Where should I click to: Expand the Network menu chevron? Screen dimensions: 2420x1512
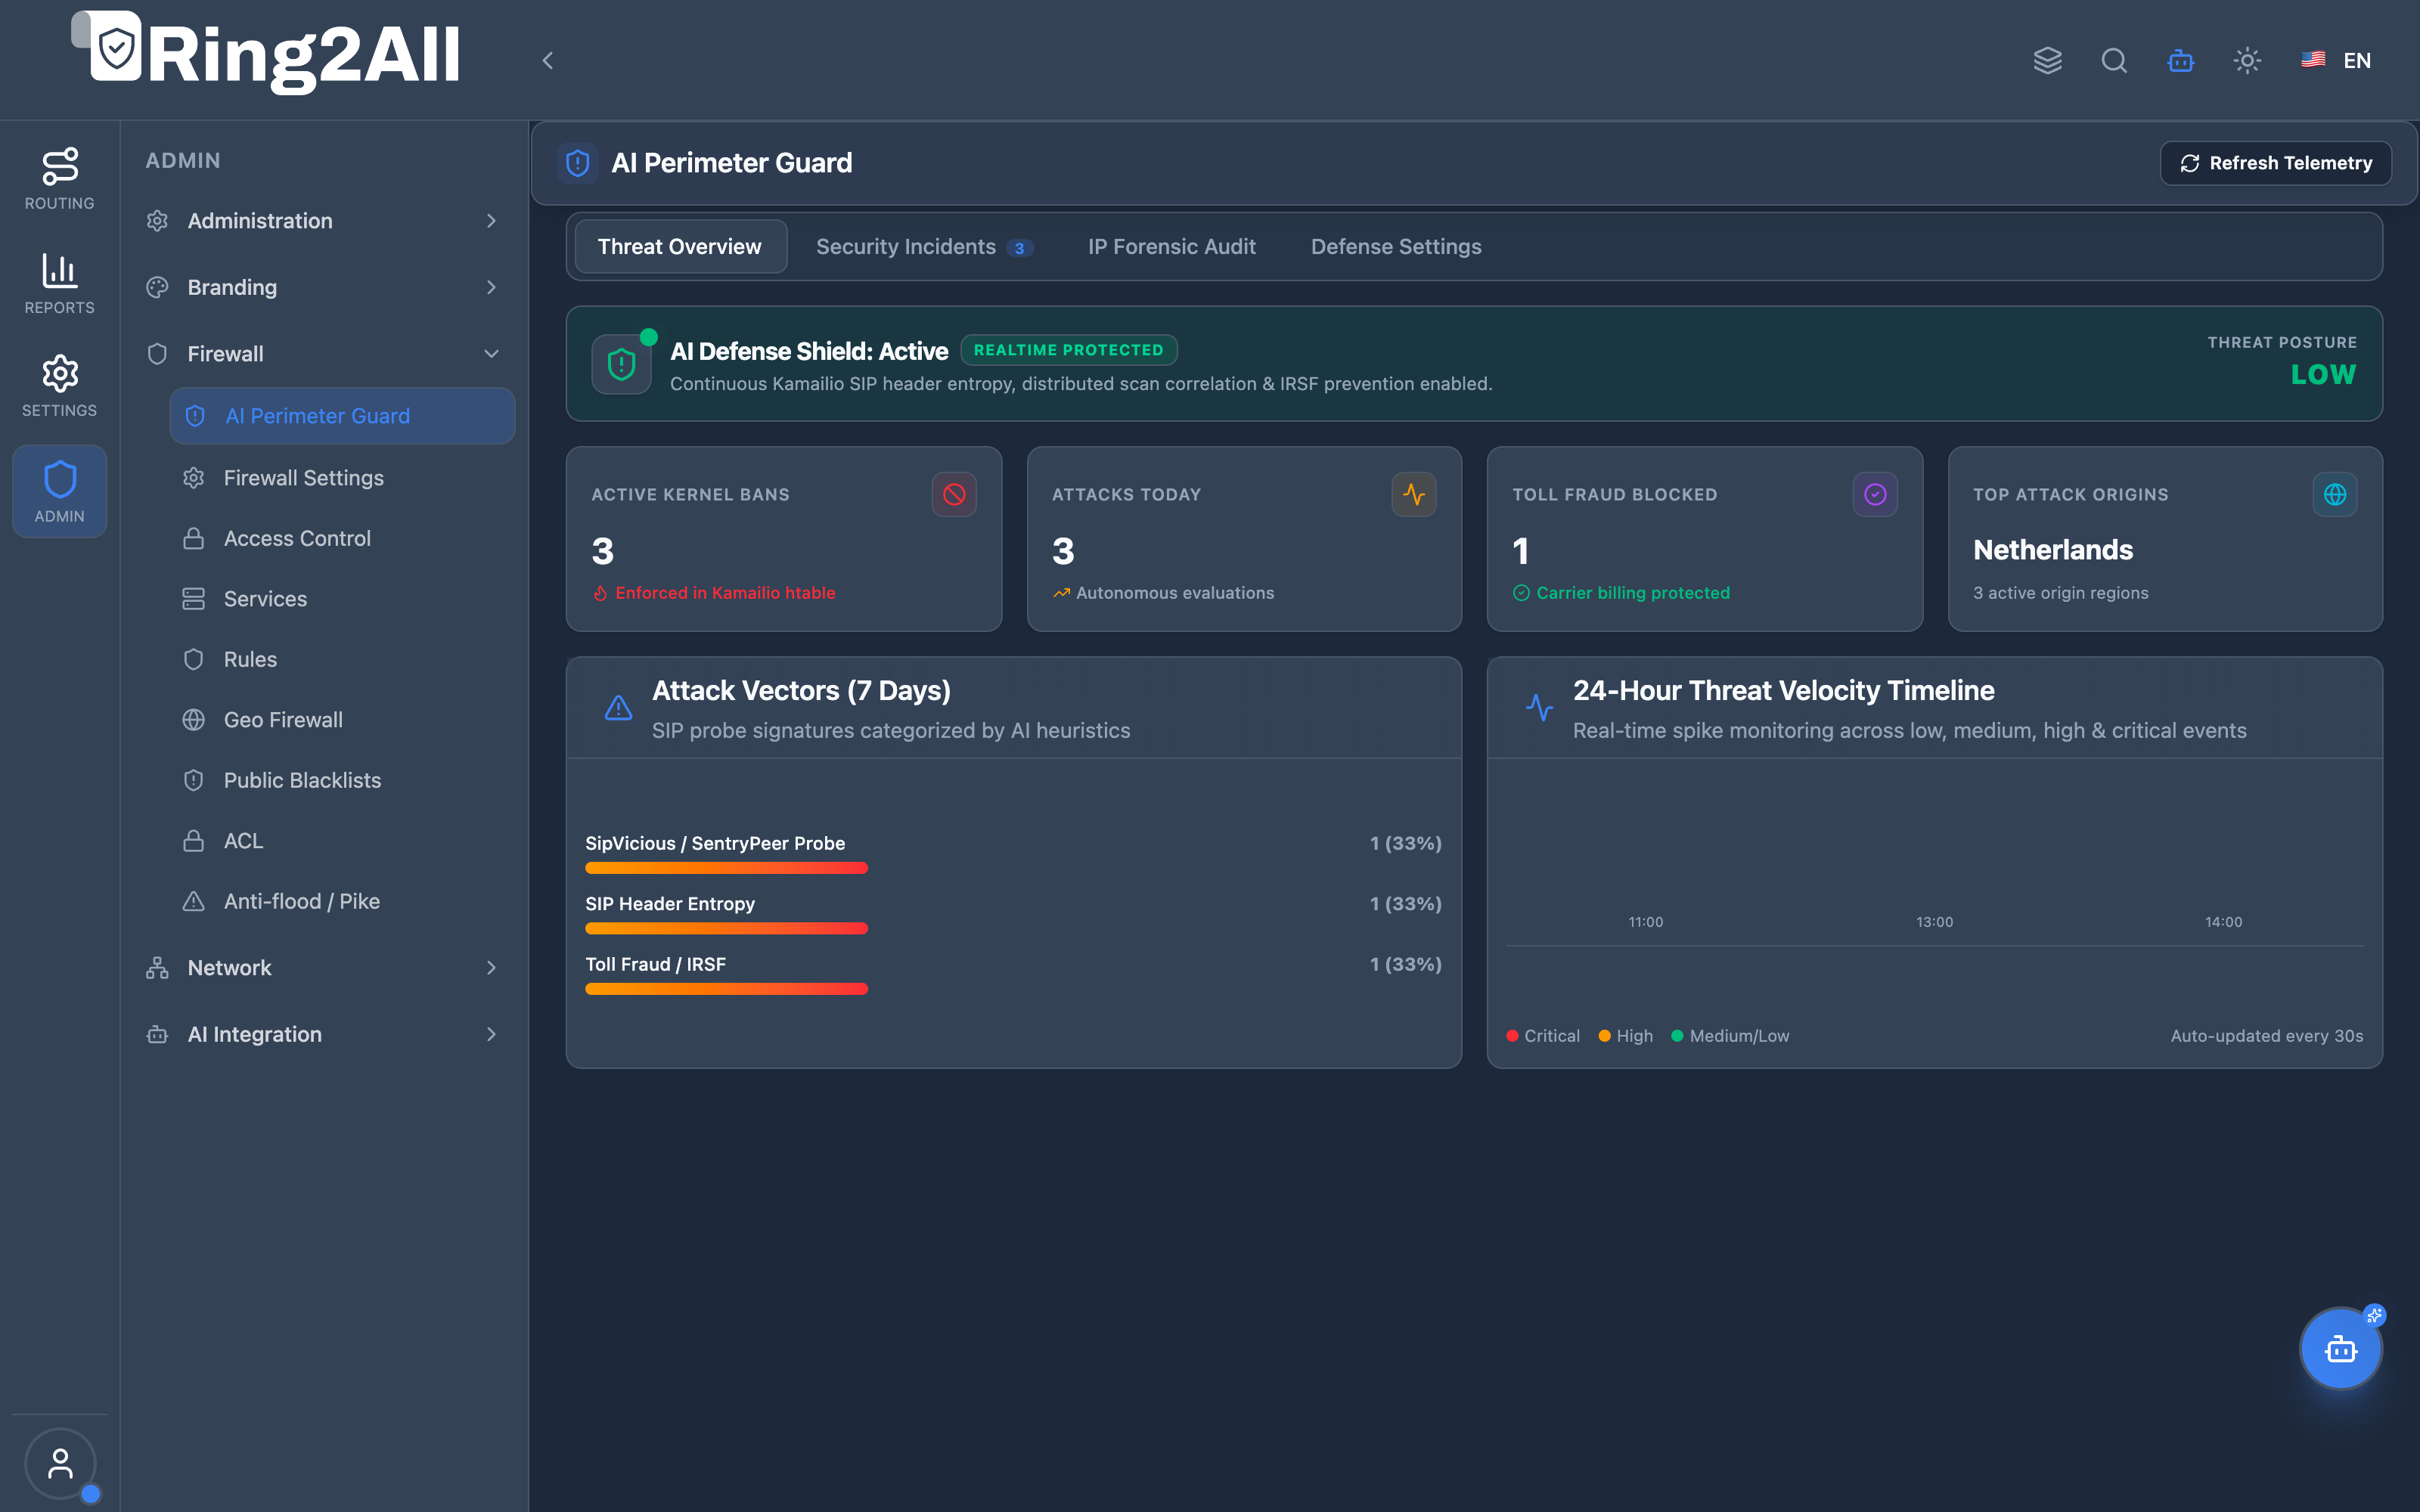(x=491, y=968)
